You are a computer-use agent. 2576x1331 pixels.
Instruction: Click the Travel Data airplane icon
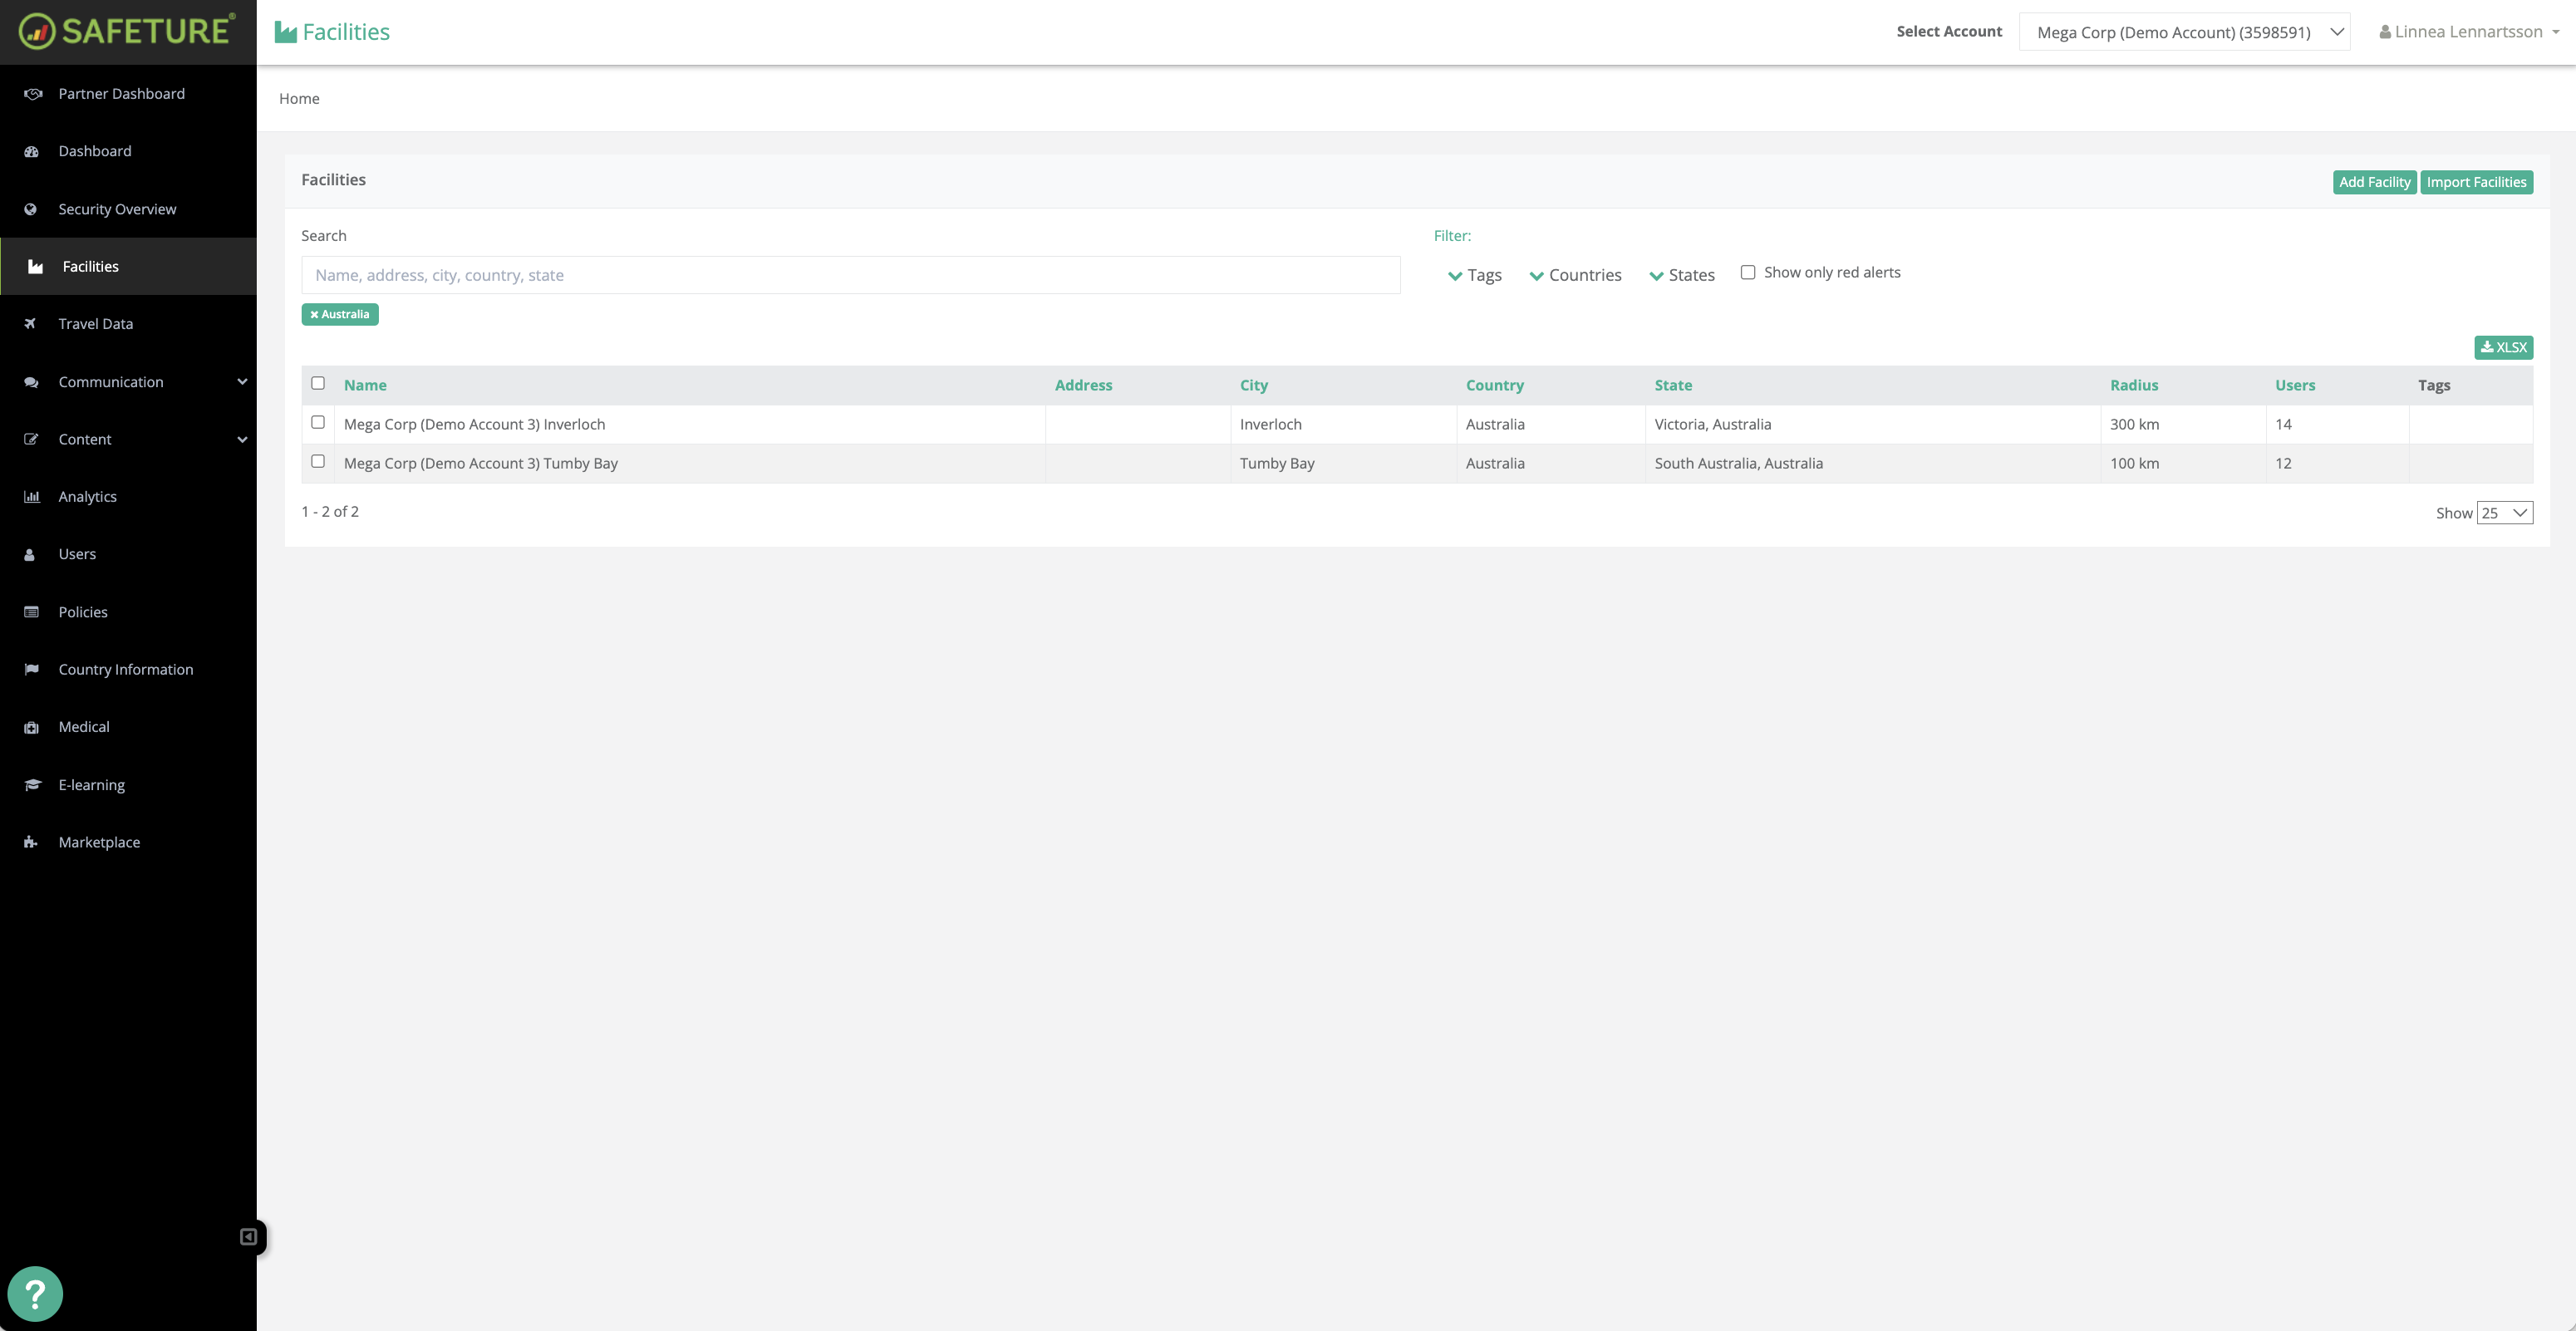(x=31, y=324)
